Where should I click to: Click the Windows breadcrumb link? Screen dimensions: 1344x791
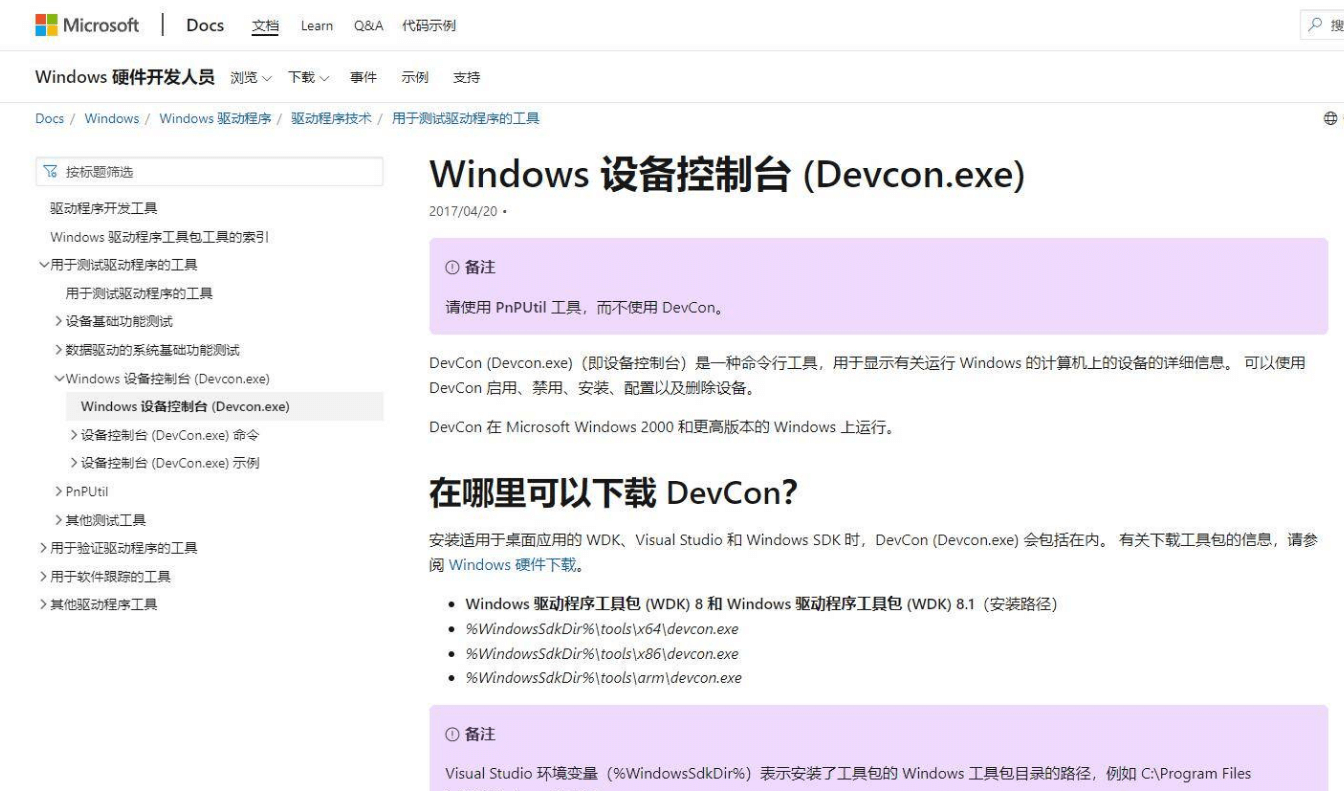pyautogui.click(x=112, y=118)
